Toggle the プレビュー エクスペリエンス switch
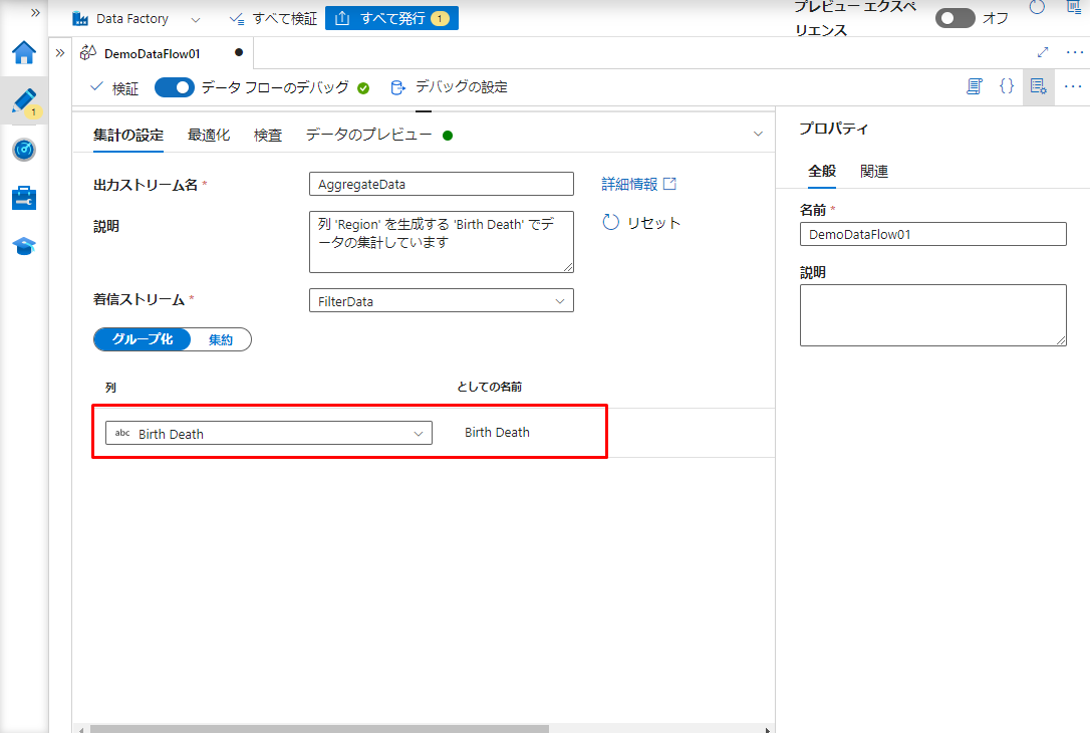The image size is (1090, 733). [954, 19]
